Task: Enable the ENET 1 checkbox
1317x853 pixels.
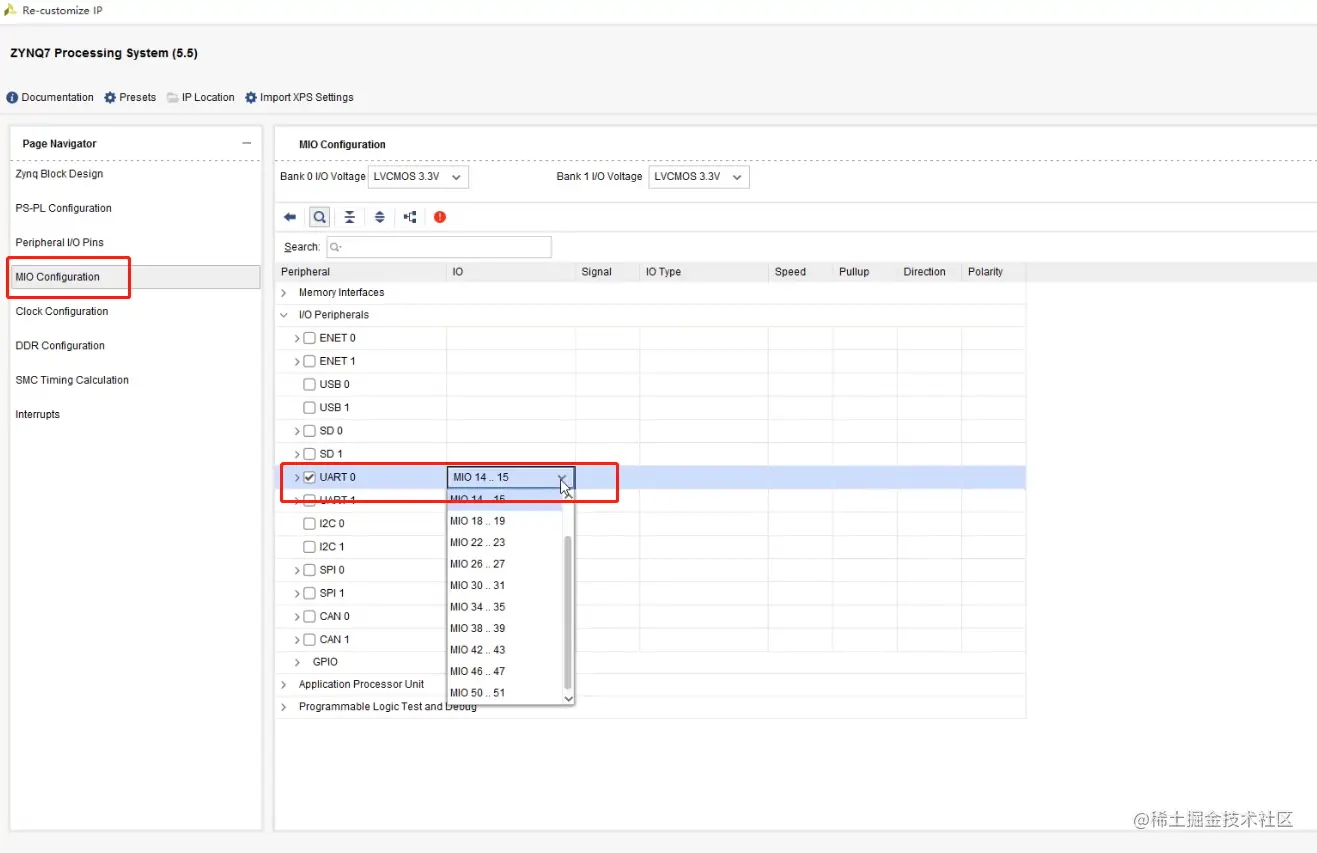Action: pyautogui.click(x=309, y=361)
